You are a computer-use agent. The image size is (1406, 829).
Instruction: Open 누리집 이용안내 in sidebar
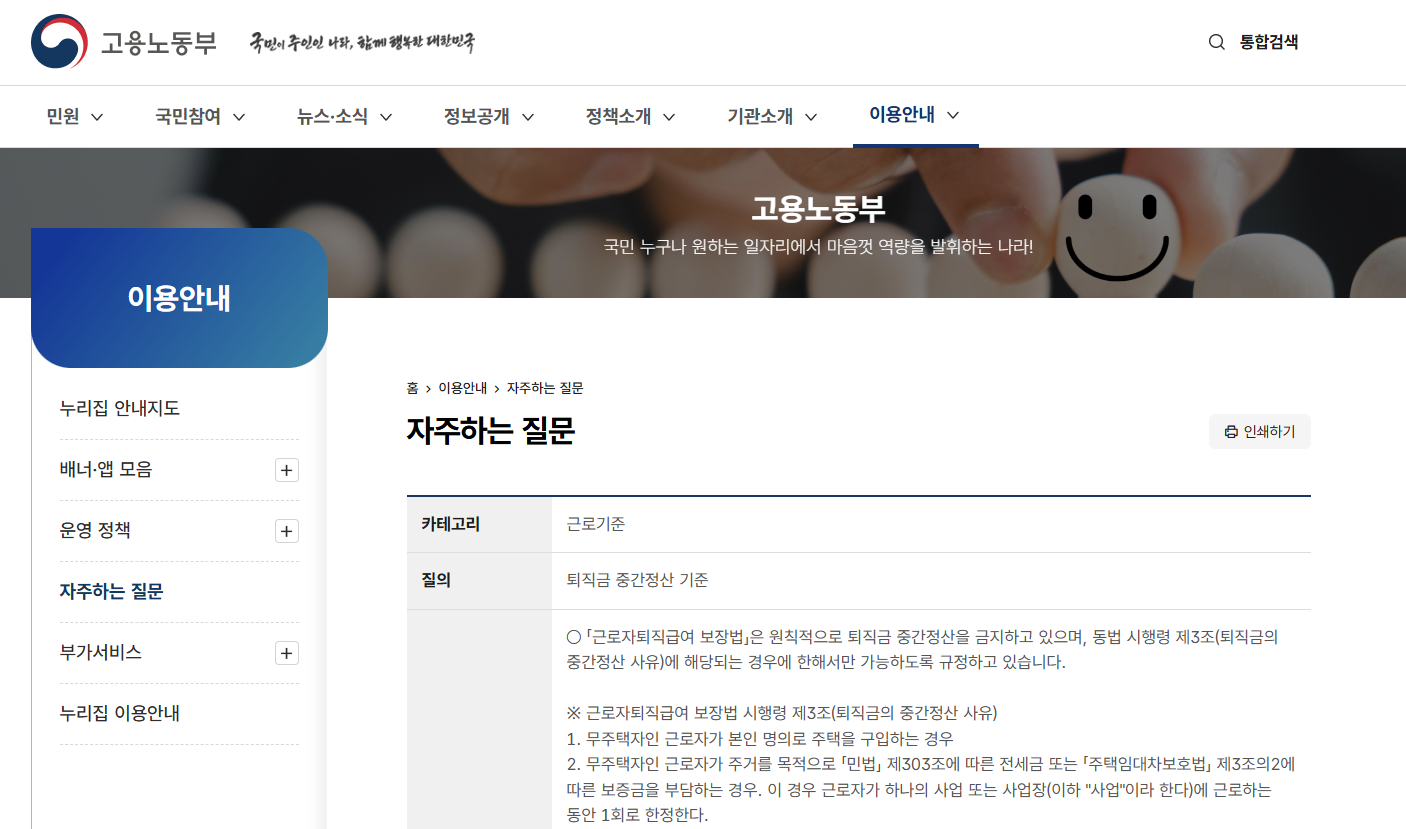click(120, 713)
